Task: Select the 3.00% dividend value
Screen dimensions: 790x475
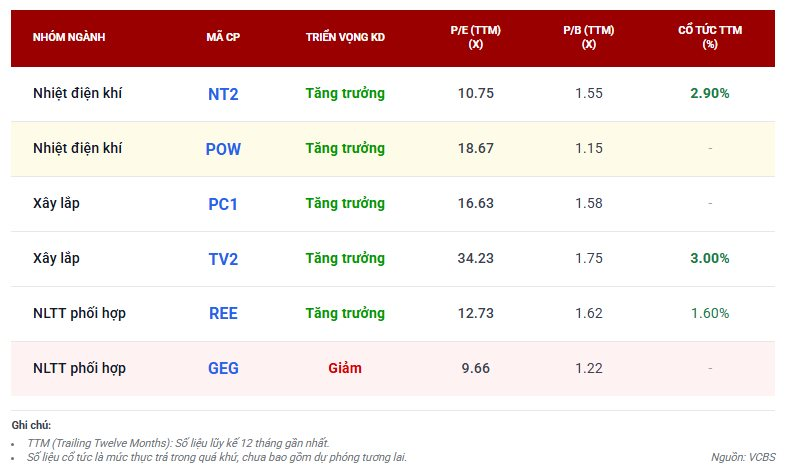Action: coord(710,258)
